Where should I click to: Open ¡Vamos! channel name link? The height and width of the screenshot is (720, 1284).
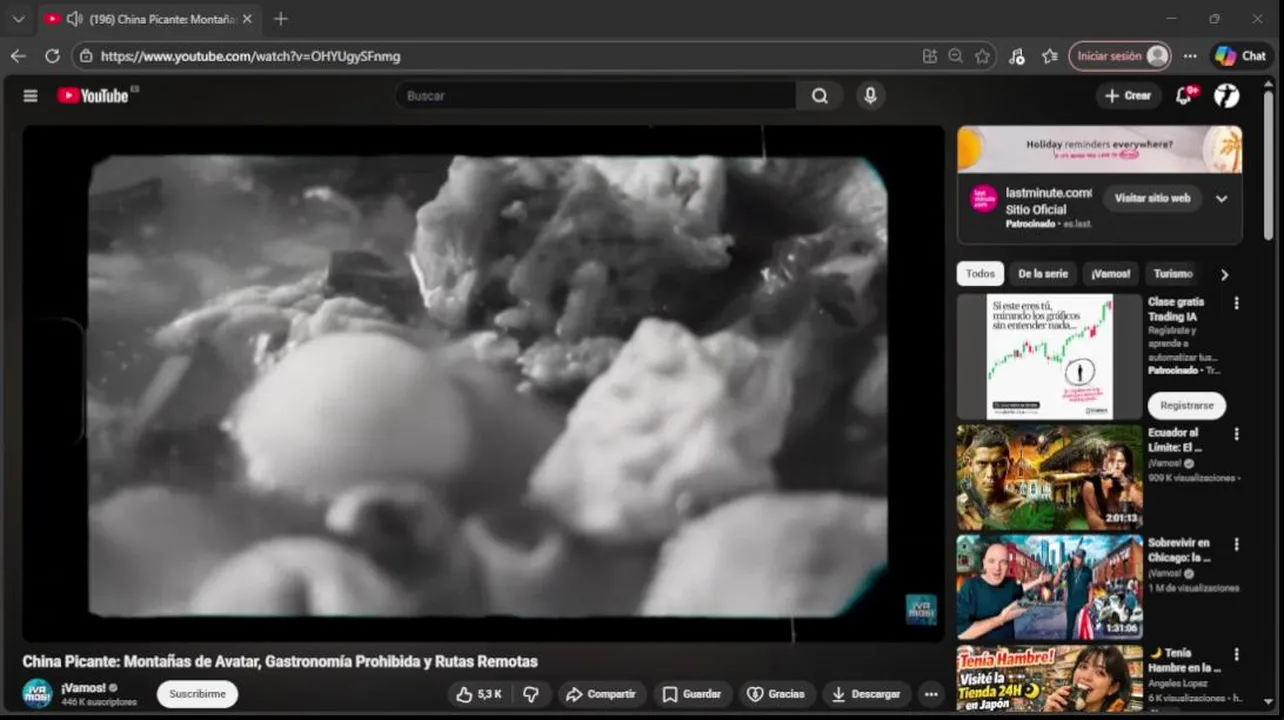point(83,688)
